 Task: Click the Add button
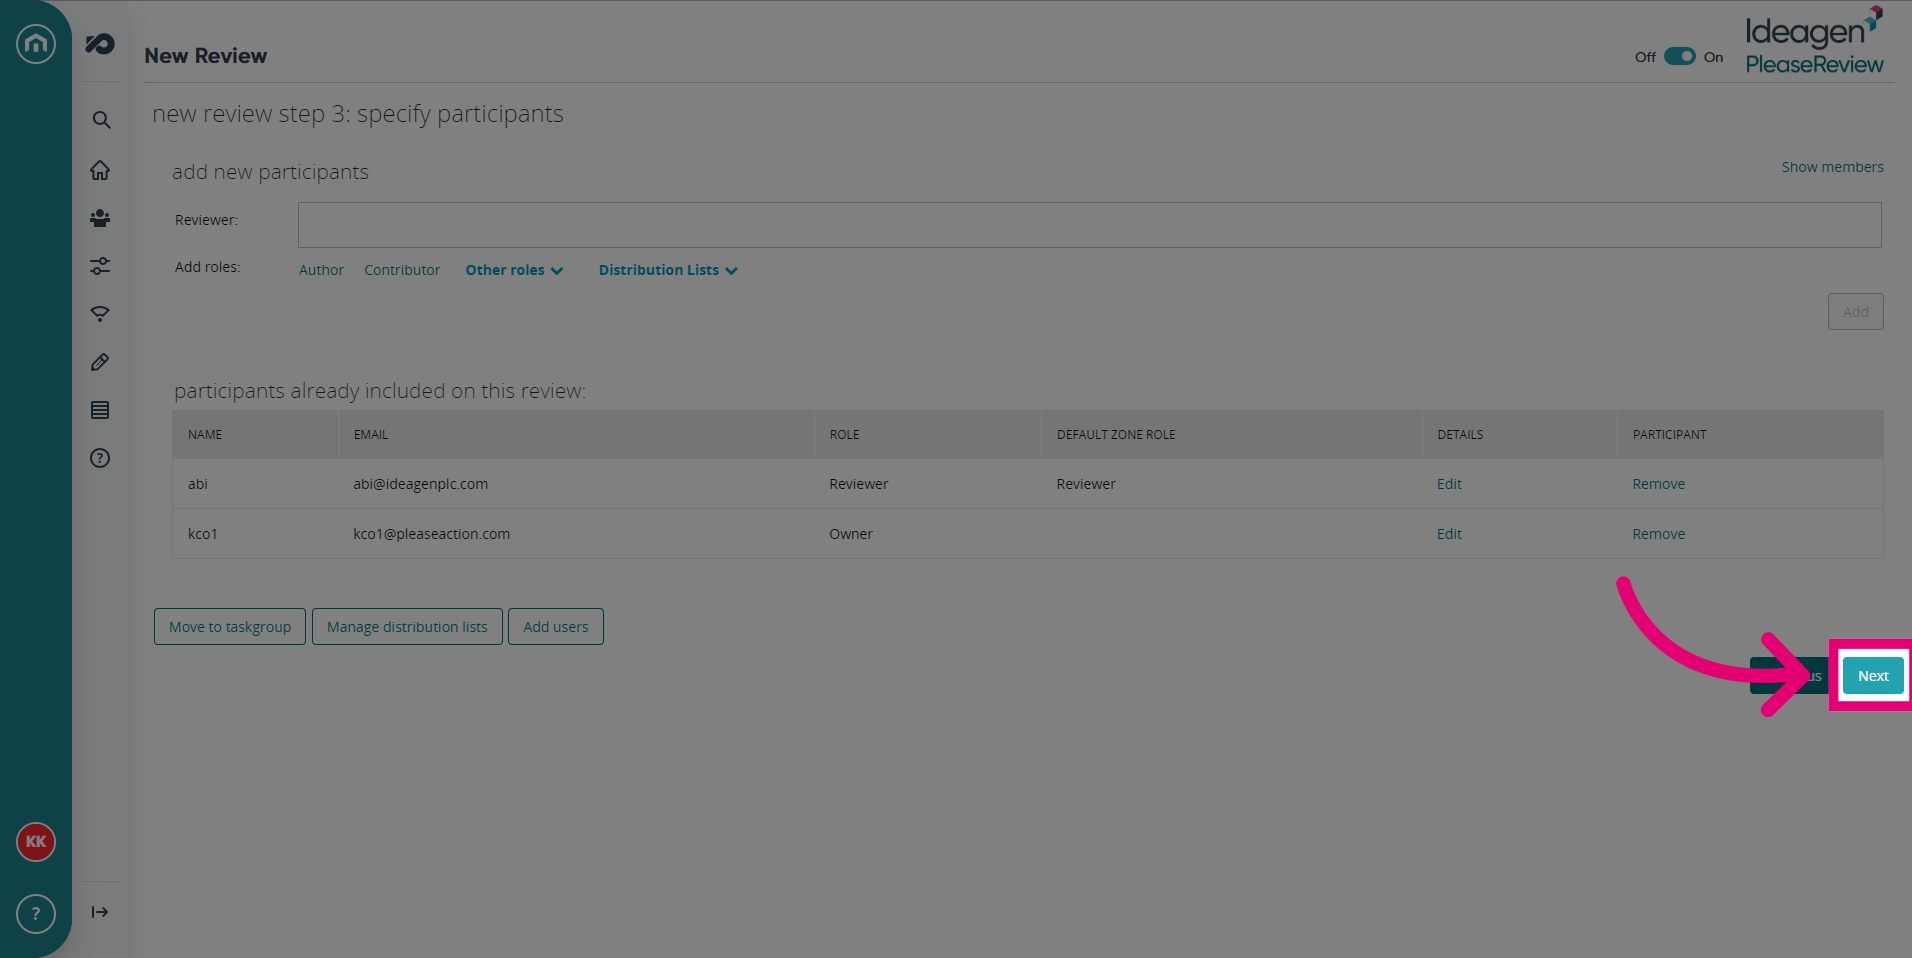coord(1855,312)
